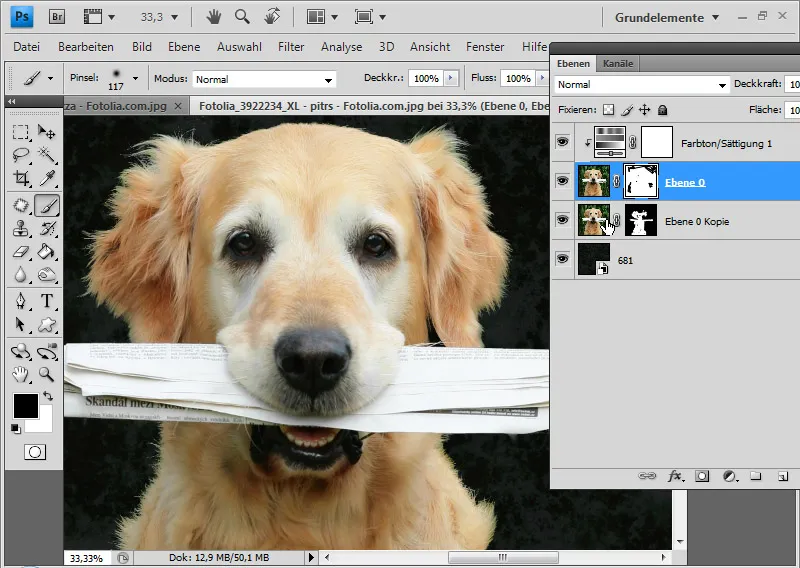This screenshot has width=800, height=568.
Task: Select the 3D Orbit camera tool
Action: (47, 352)
